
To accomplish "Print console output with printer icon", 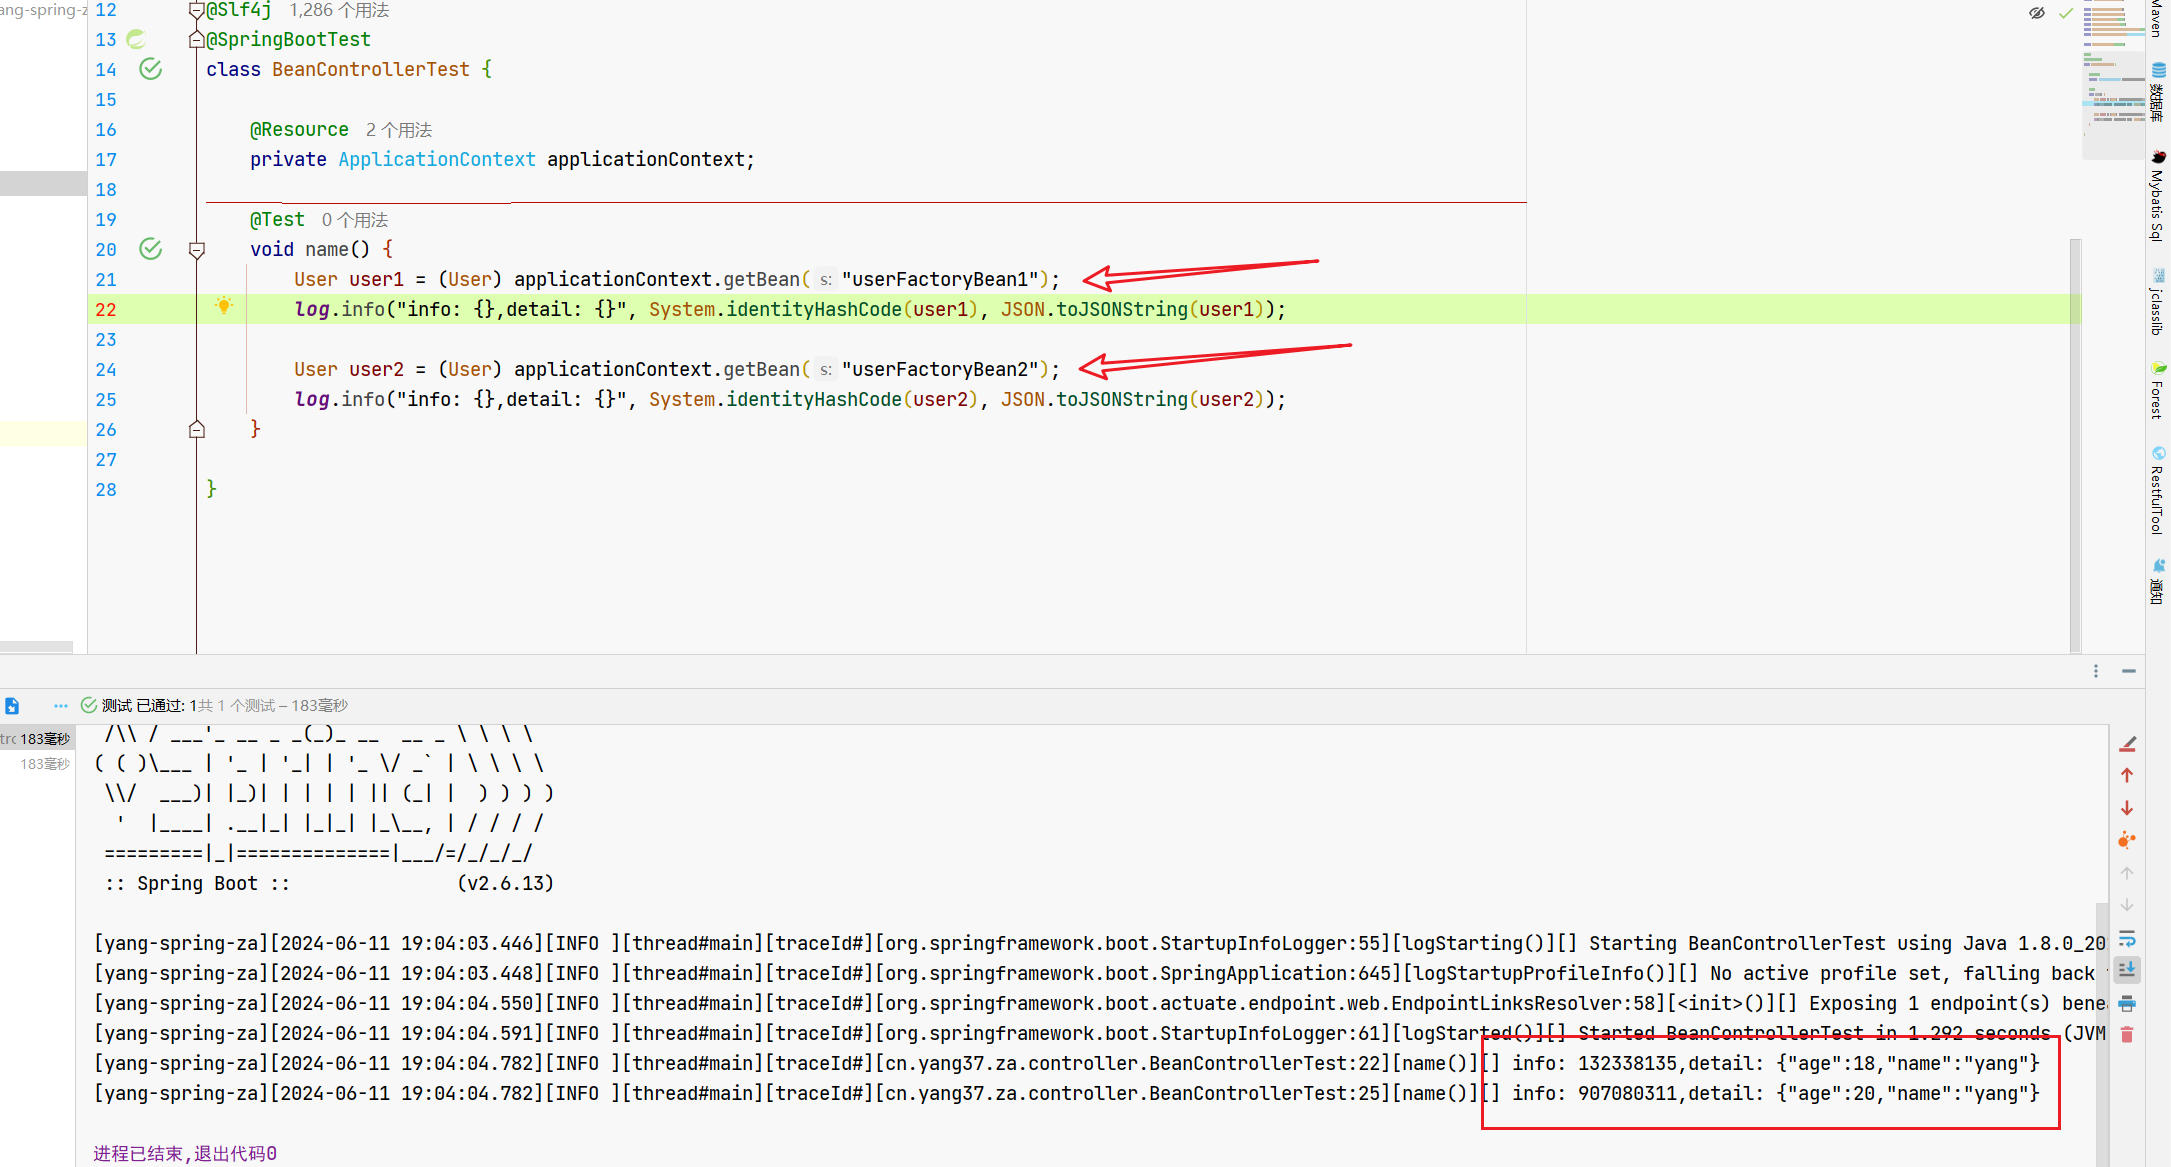I will (x=2127, y=1003).
